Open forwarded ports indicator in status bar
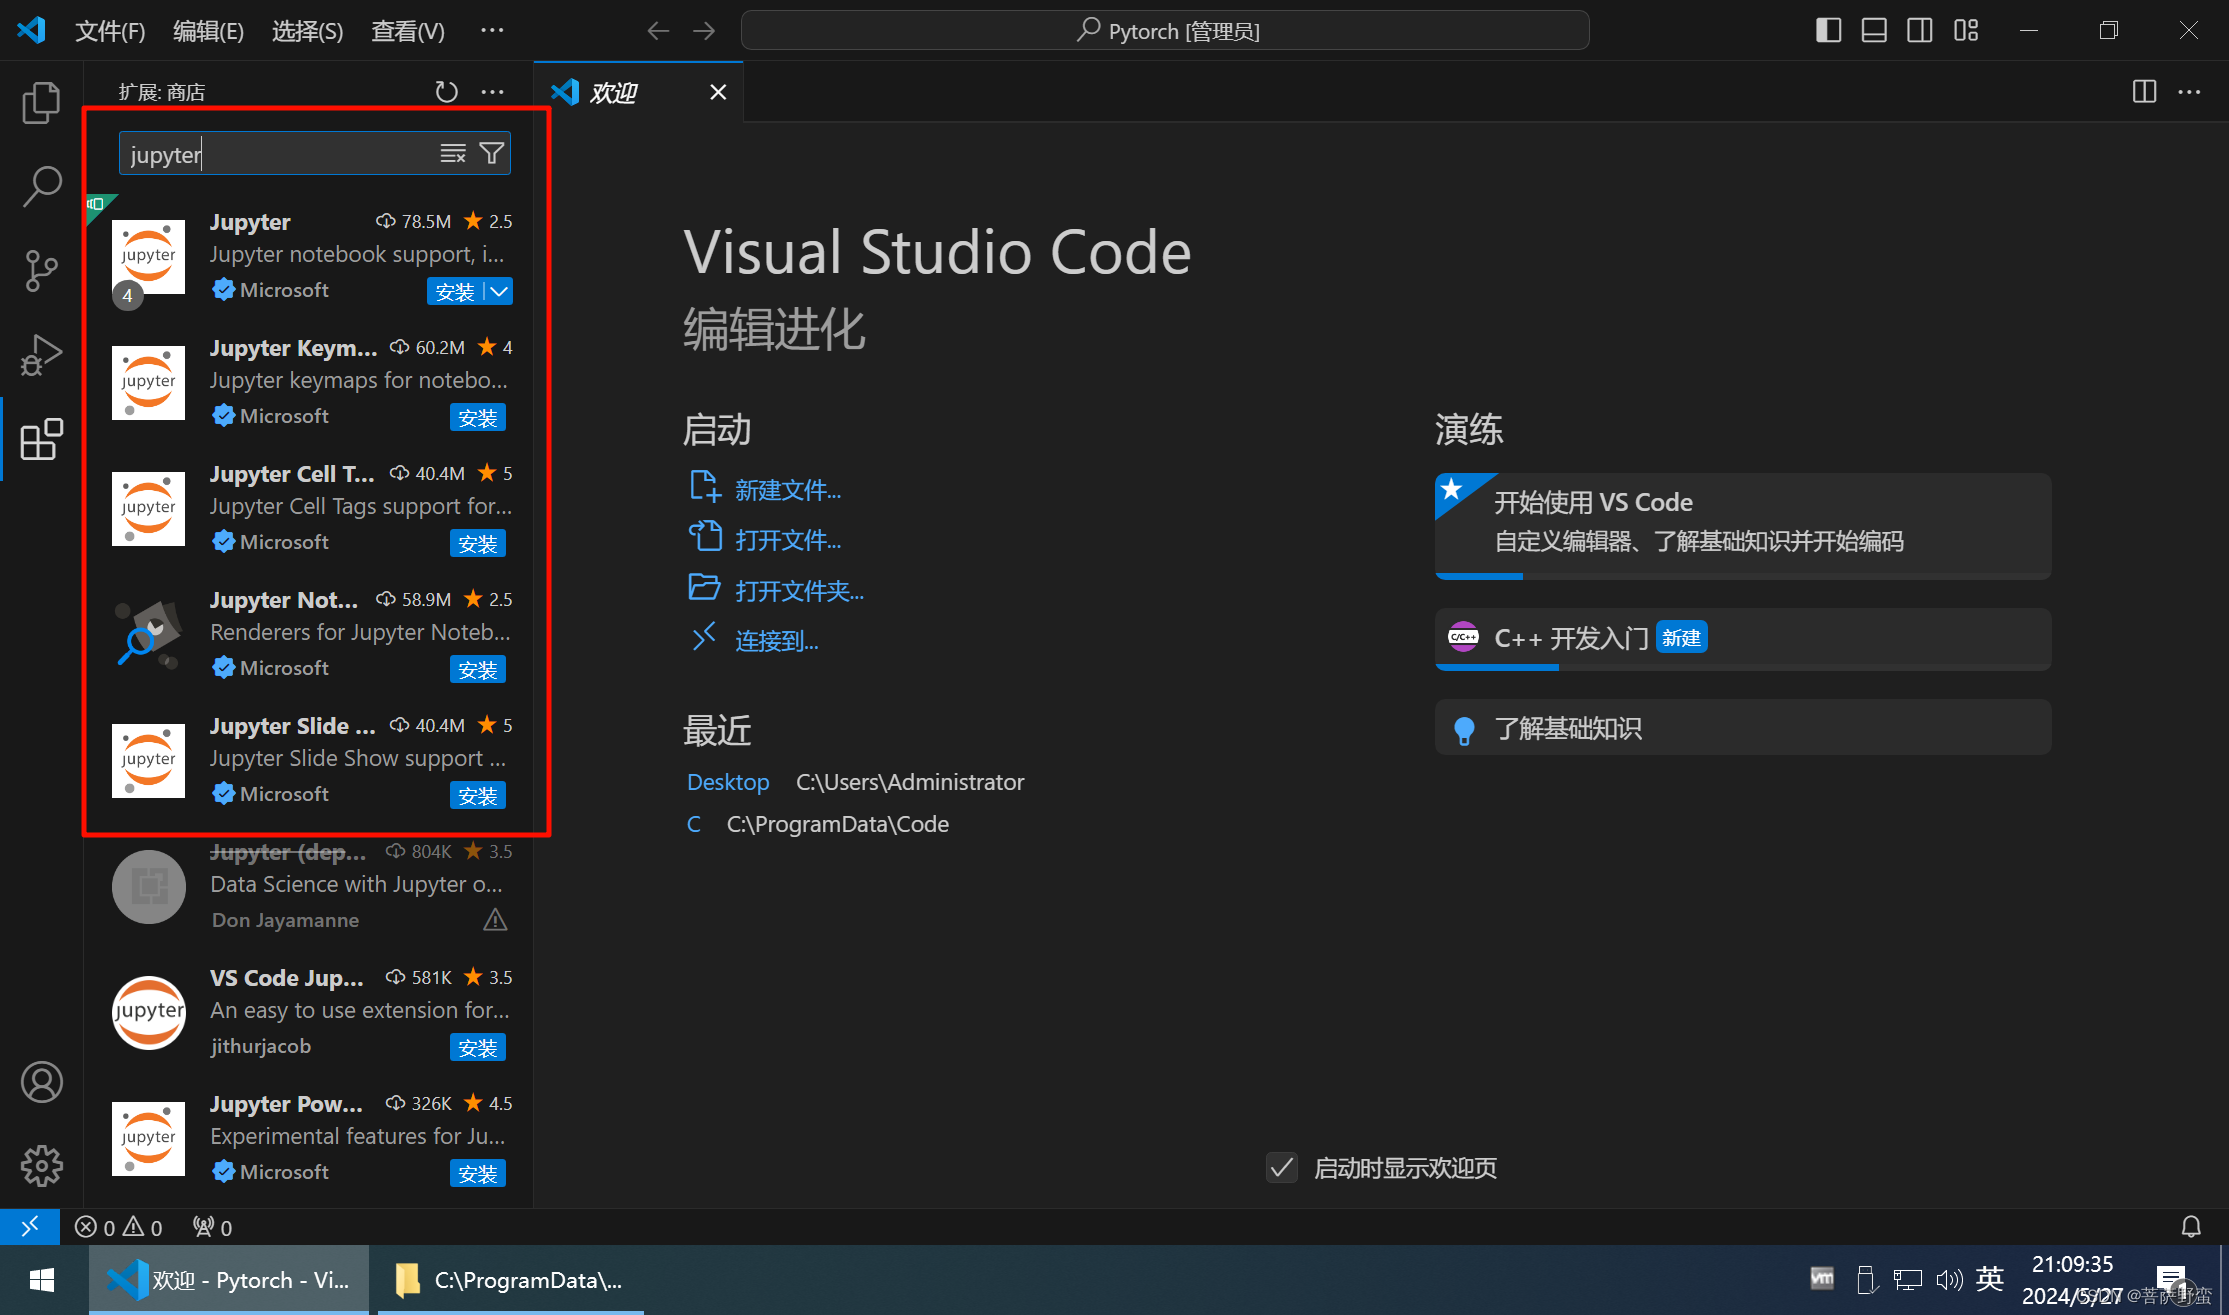Image resolution: width=2229 pixels, height=1315 pixels. [x=213, y=1227]
